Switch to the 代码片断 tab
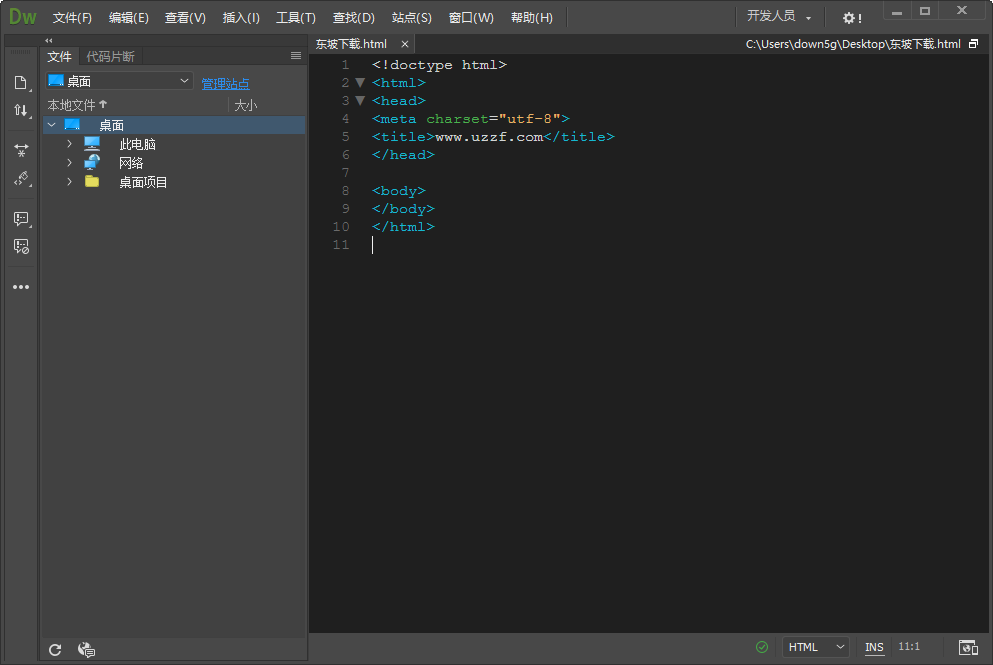 click(110, 56)
